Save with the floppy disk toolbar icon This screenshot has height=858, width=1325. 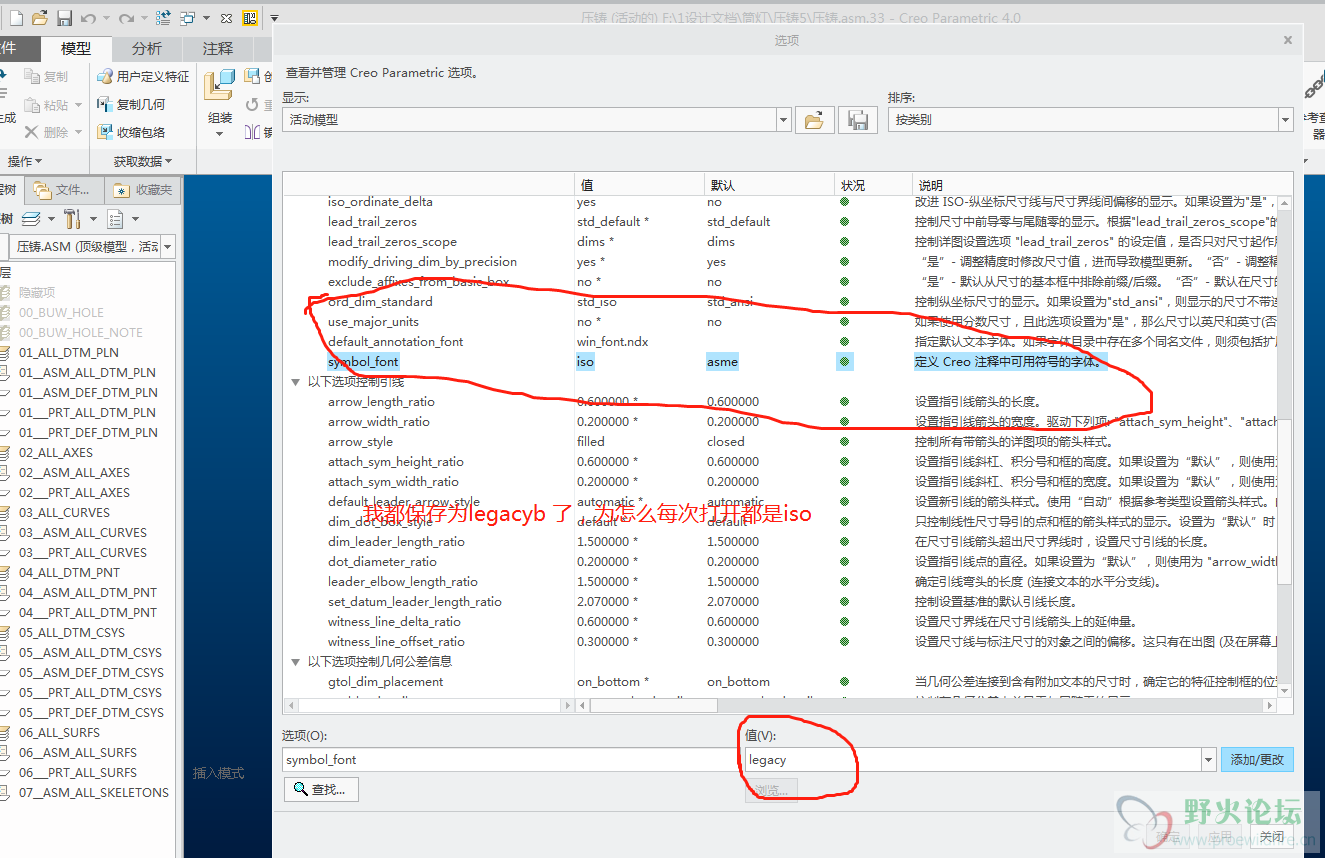tap(64, 18)
